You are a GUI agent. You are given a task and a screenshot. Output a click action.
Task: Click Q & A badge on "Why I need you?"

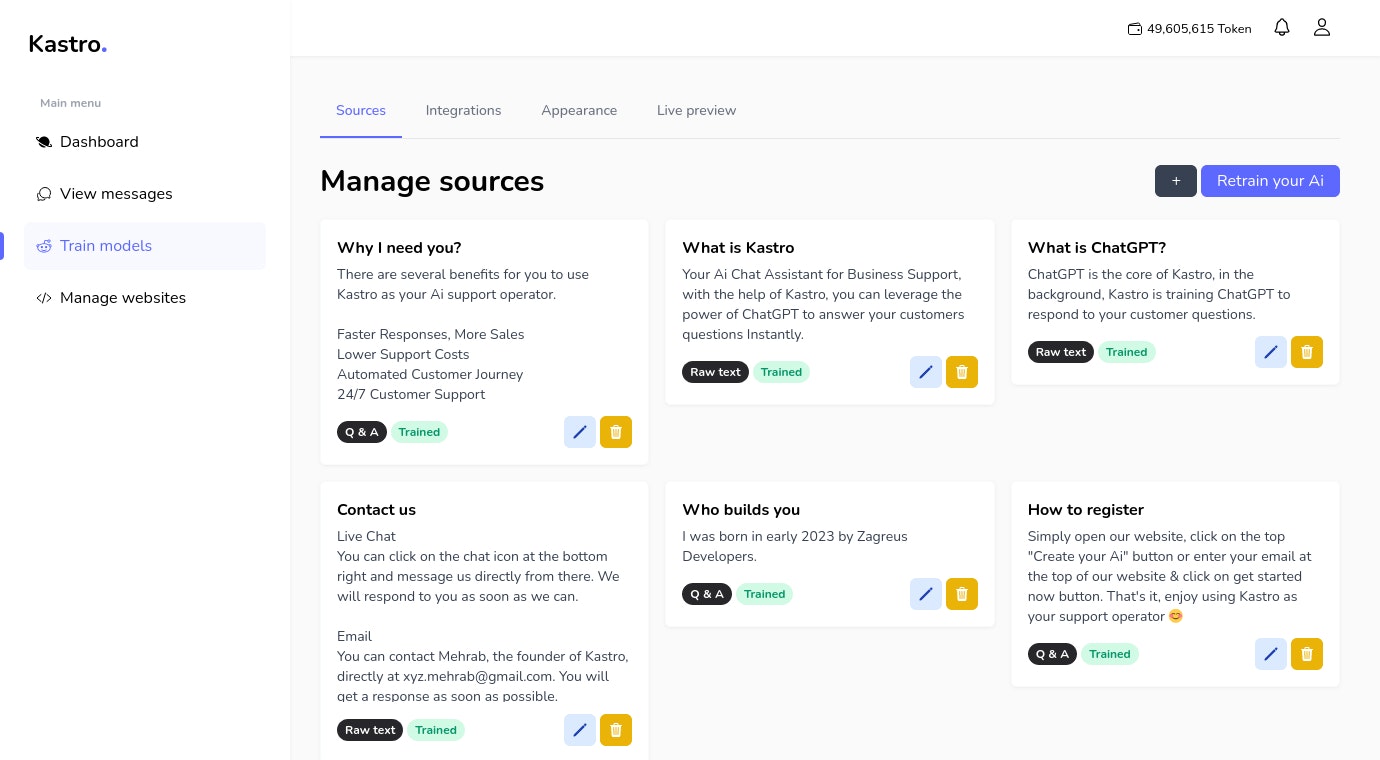coord(362,432)
